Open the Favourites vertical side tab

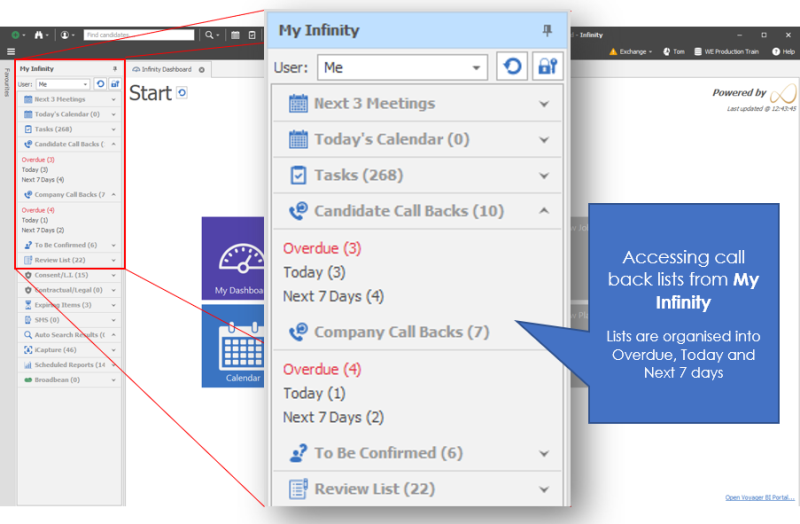tap(7, 82)
